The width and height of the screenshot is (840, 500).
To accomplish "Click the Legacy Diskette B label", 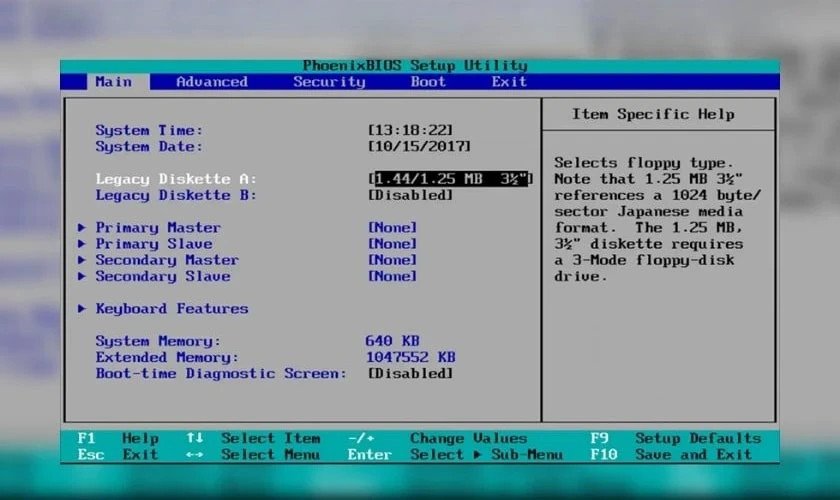I will click(176, 195).
